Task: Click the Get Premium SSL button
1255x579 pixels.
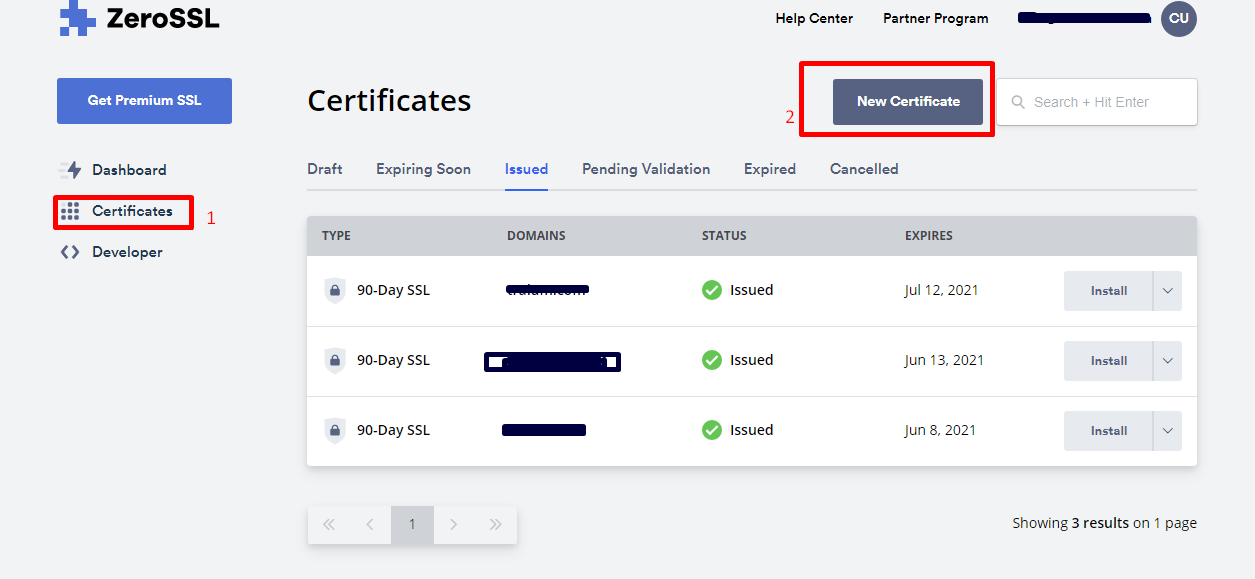Action: (144, 101)
